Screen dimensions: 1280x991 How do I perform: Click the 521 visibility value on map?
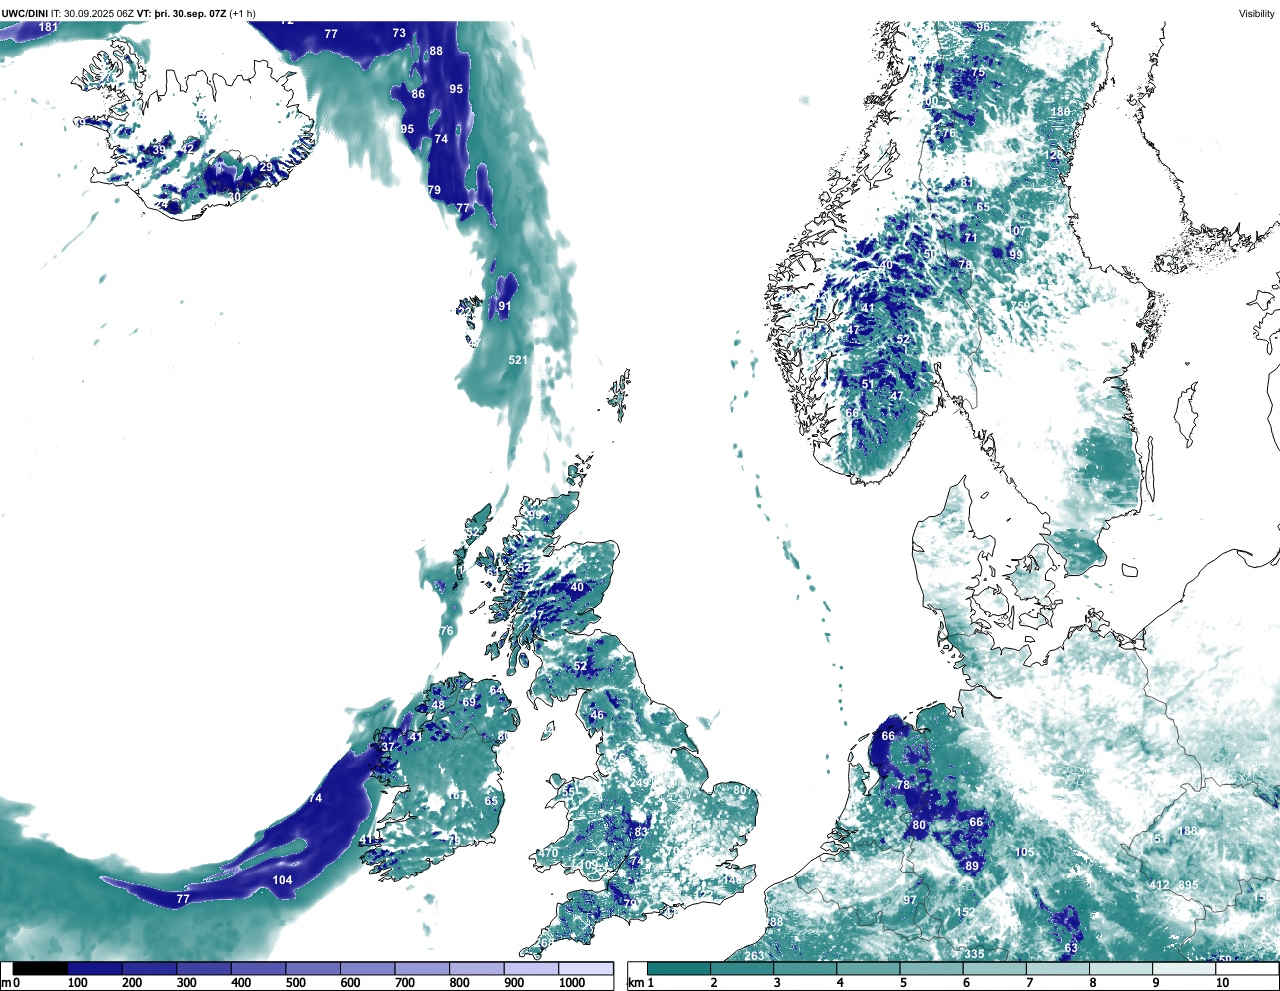[x=518, y=360]
